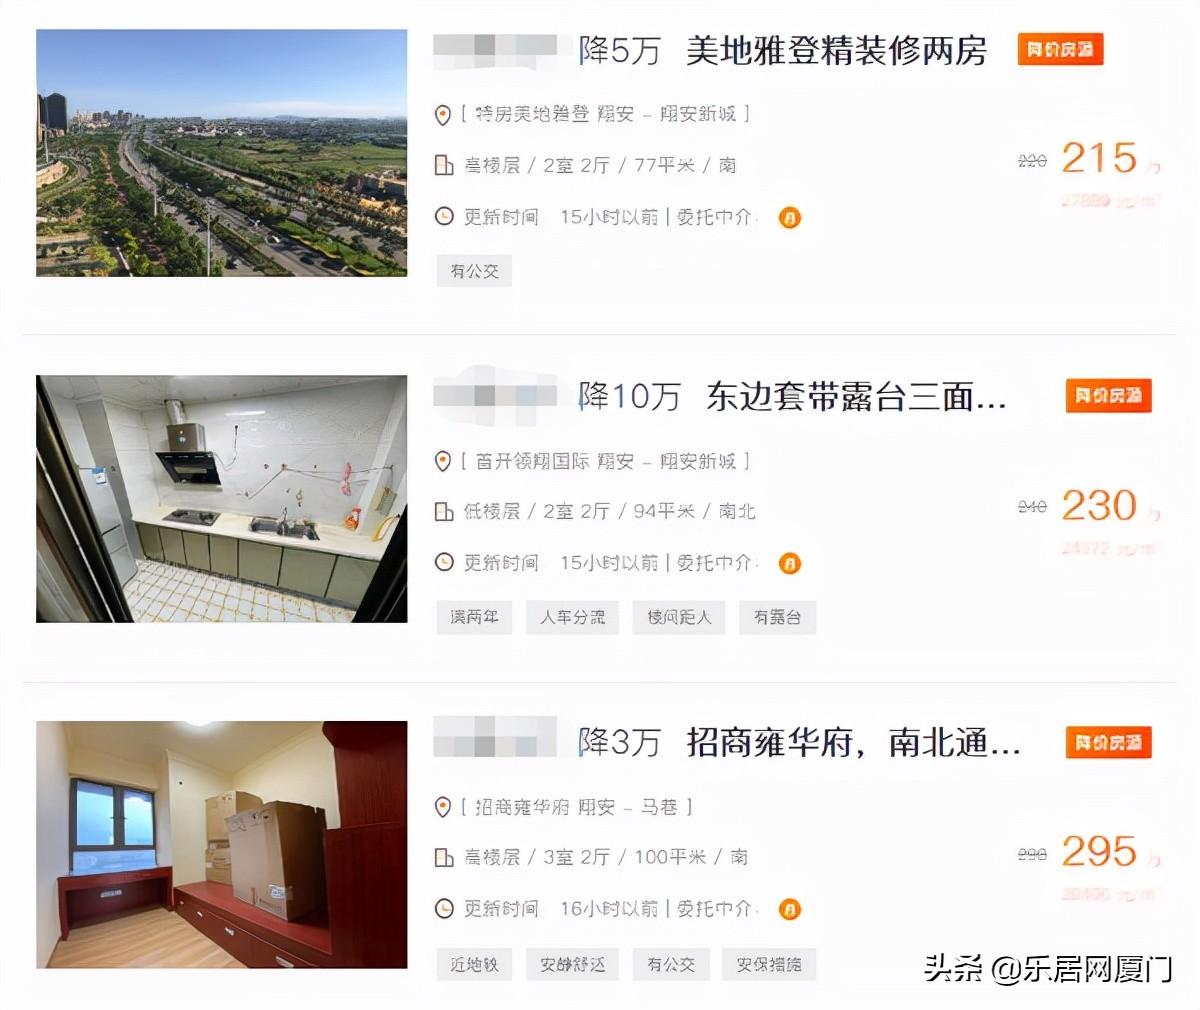The width and height of the screenshot is (1200, 1010).
Task: Open listing title 招商雍华府，南北通
Action: pos(853,743)
